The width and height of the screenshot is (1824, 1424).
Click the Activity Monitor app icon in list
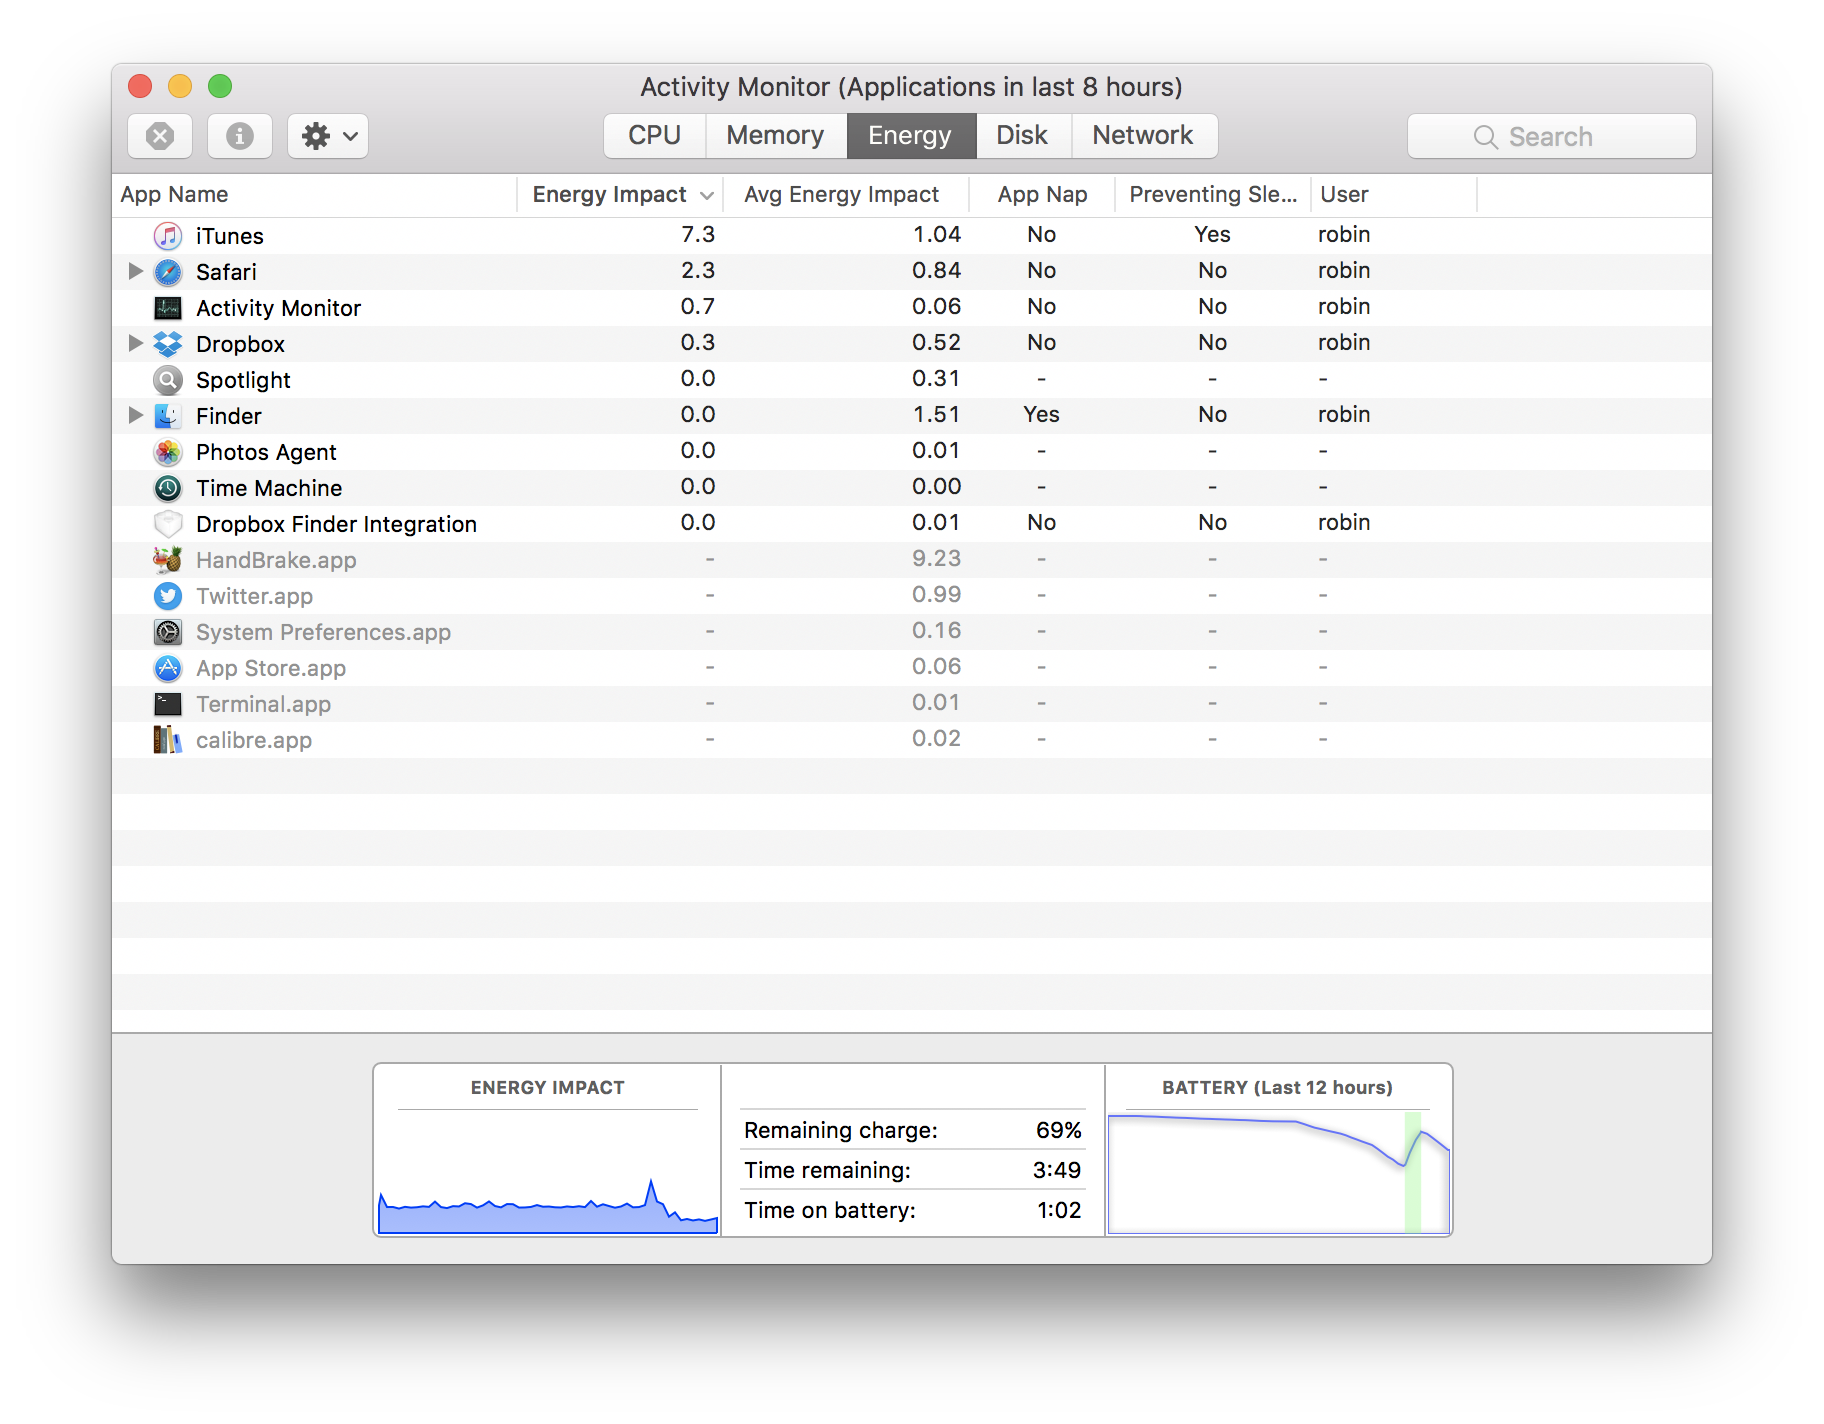pyautogui.click(x=168, y=308)
